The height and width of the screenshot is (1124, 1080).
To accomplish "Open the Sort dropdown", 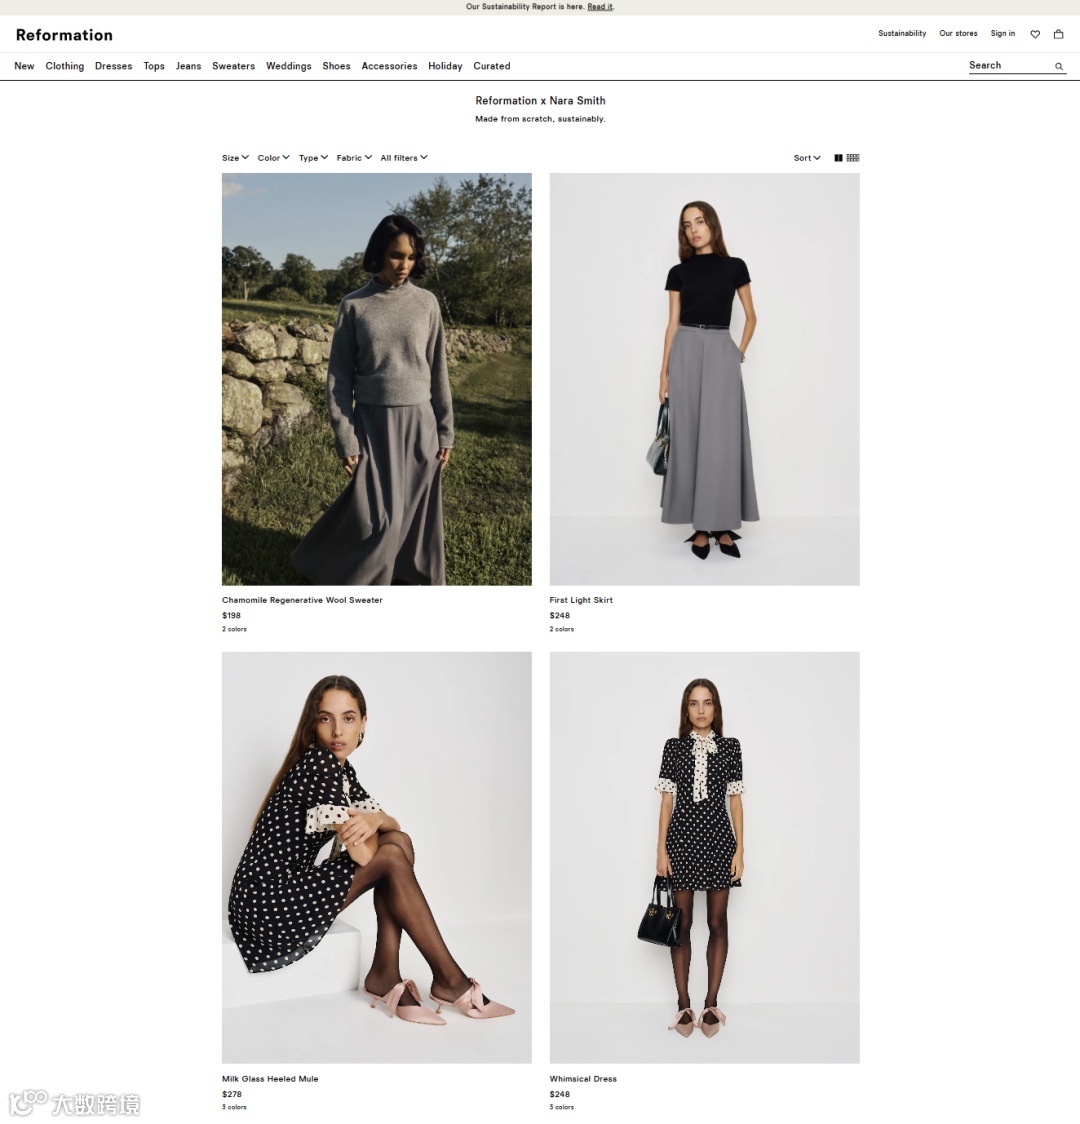I will [807, 158].
